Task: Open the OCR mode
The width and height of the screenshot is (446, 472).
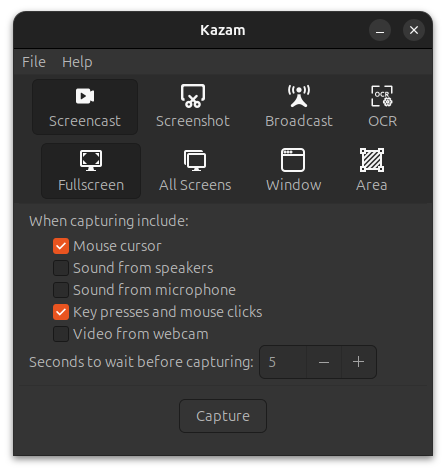Action: 382,107
